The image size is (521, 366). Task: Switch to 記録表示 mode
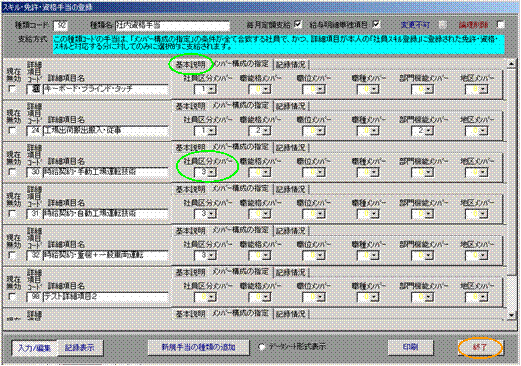[80, 348]
